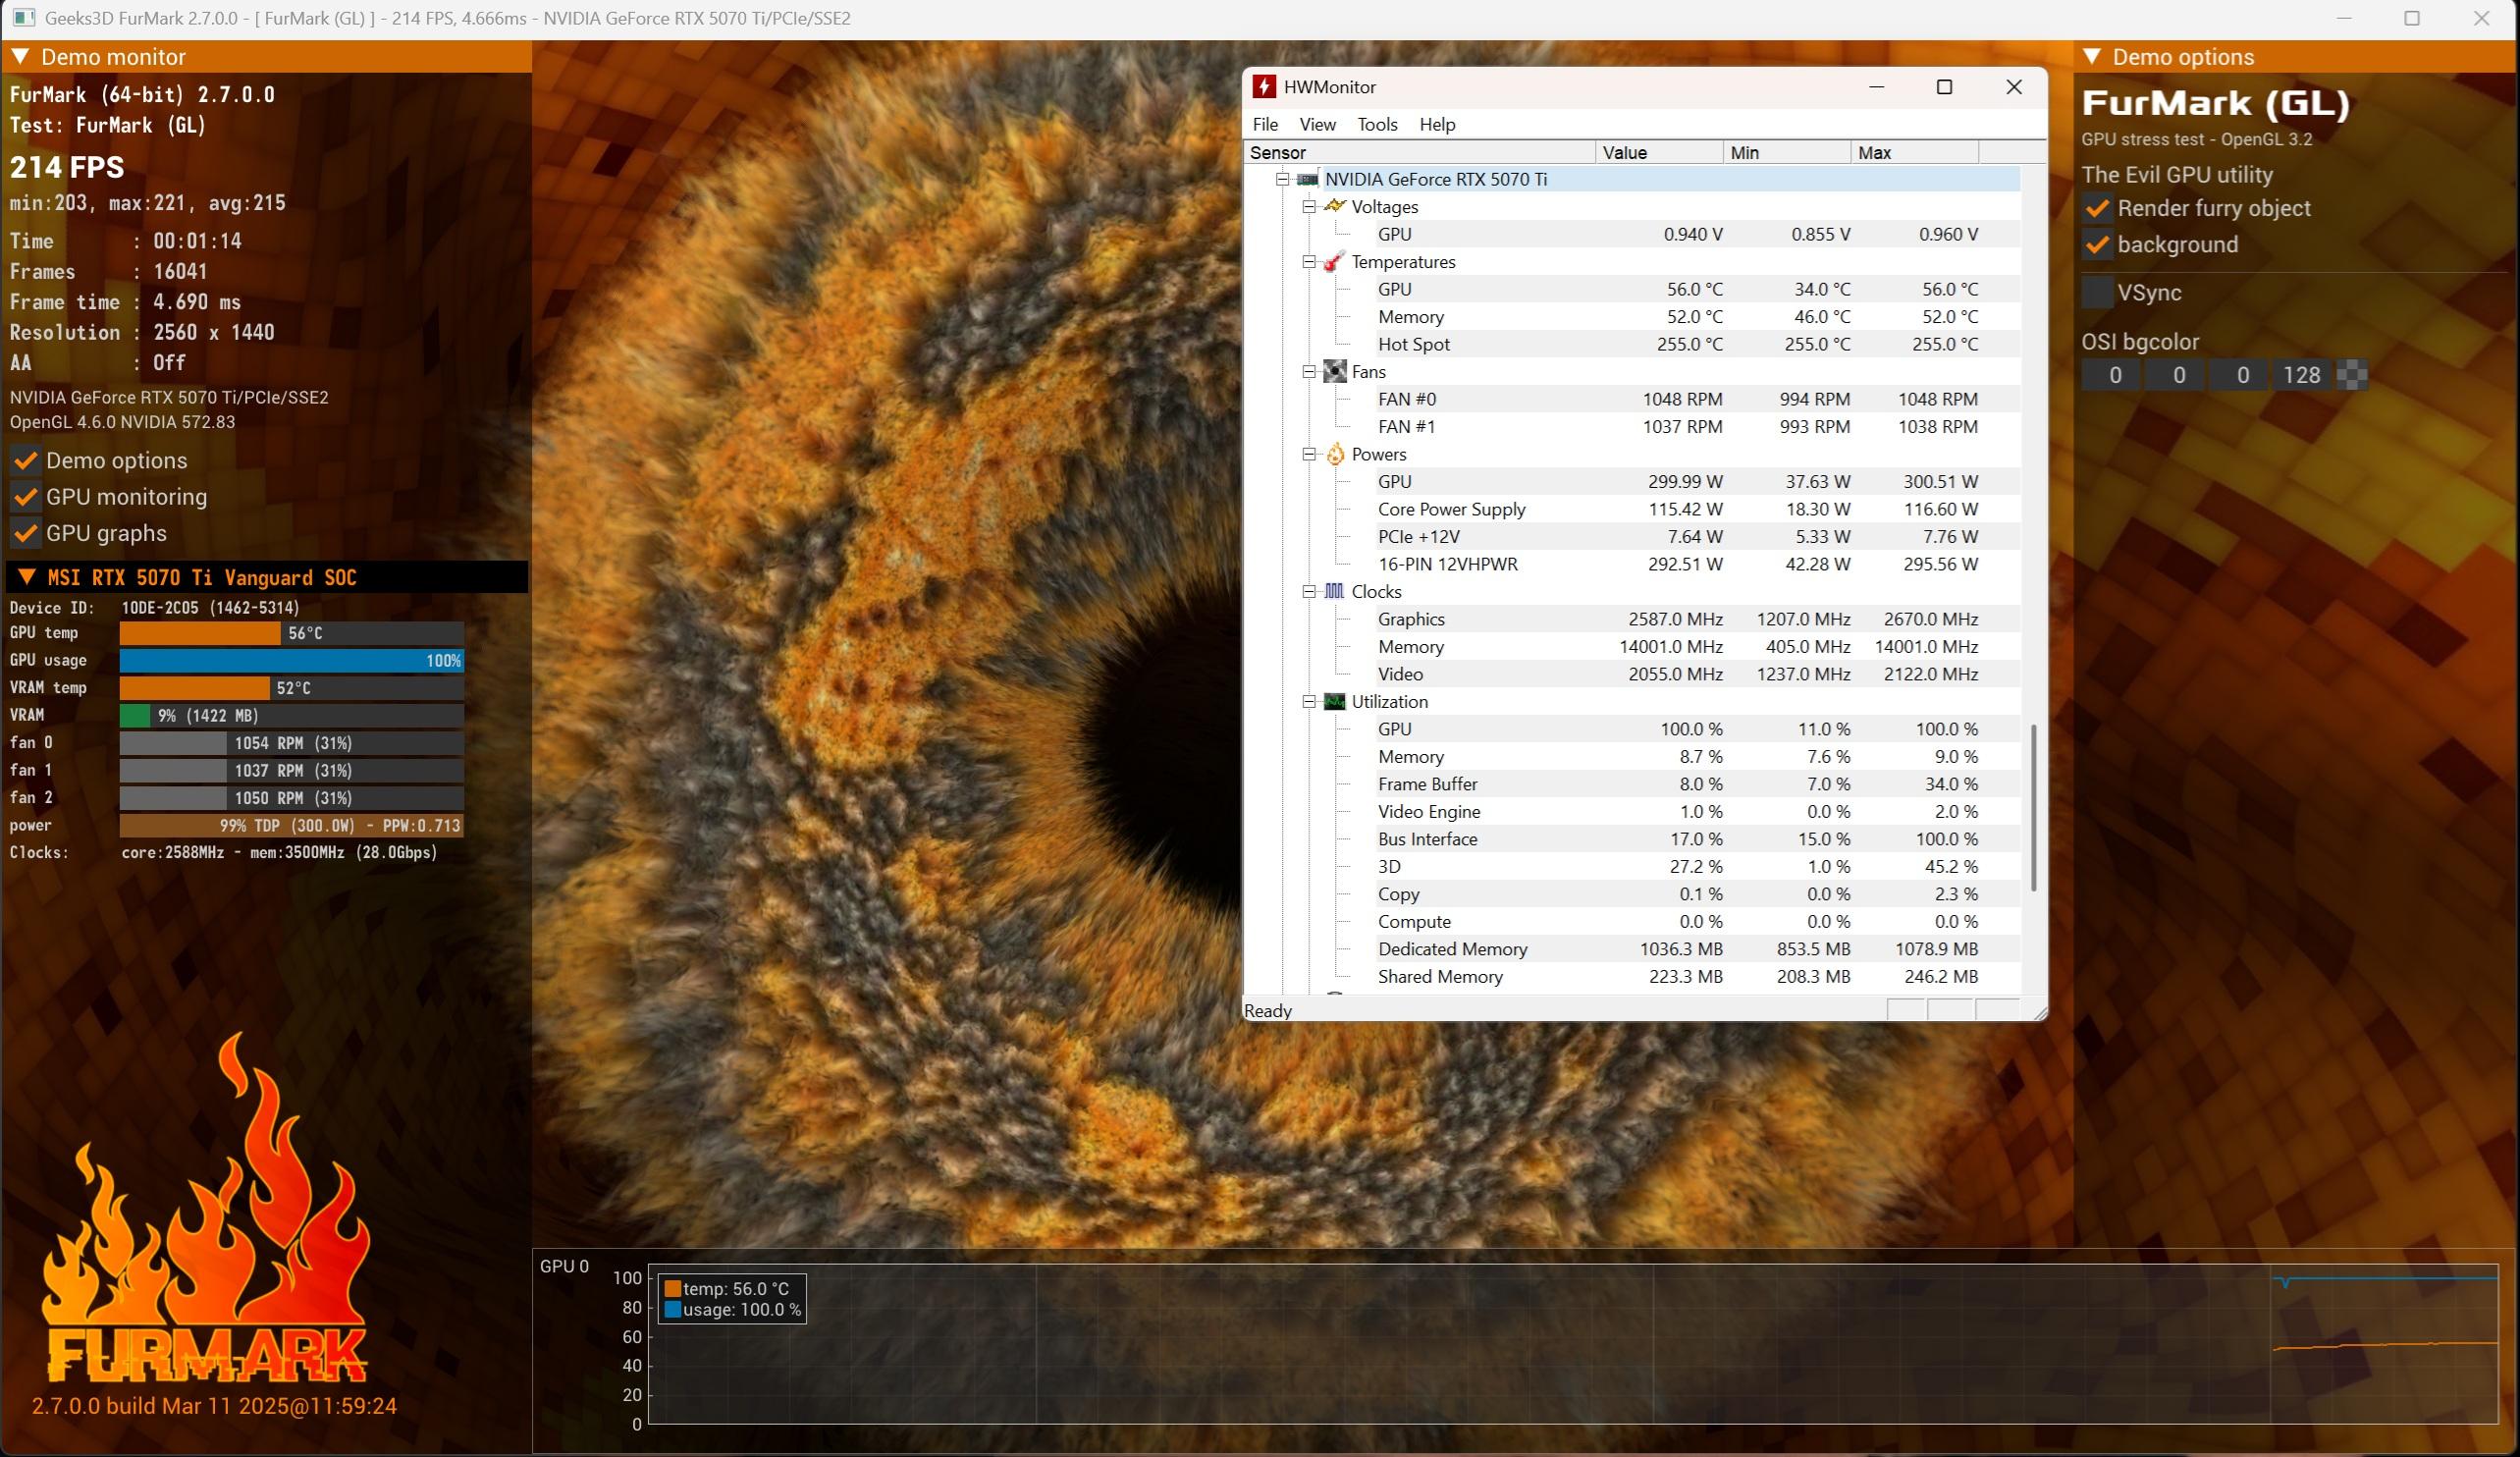Enable the VSync checkbox
2520x1457 pixels.
2097,293
